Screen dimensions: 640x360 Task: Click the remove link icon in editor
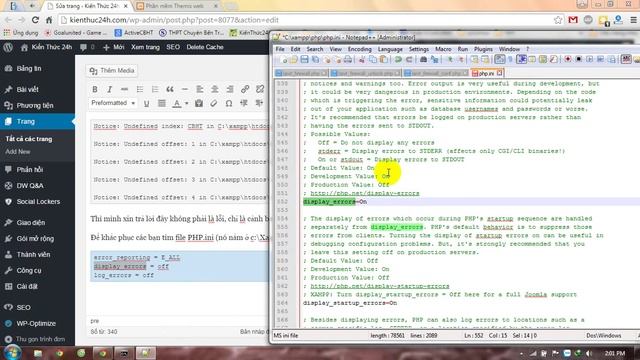260,89
